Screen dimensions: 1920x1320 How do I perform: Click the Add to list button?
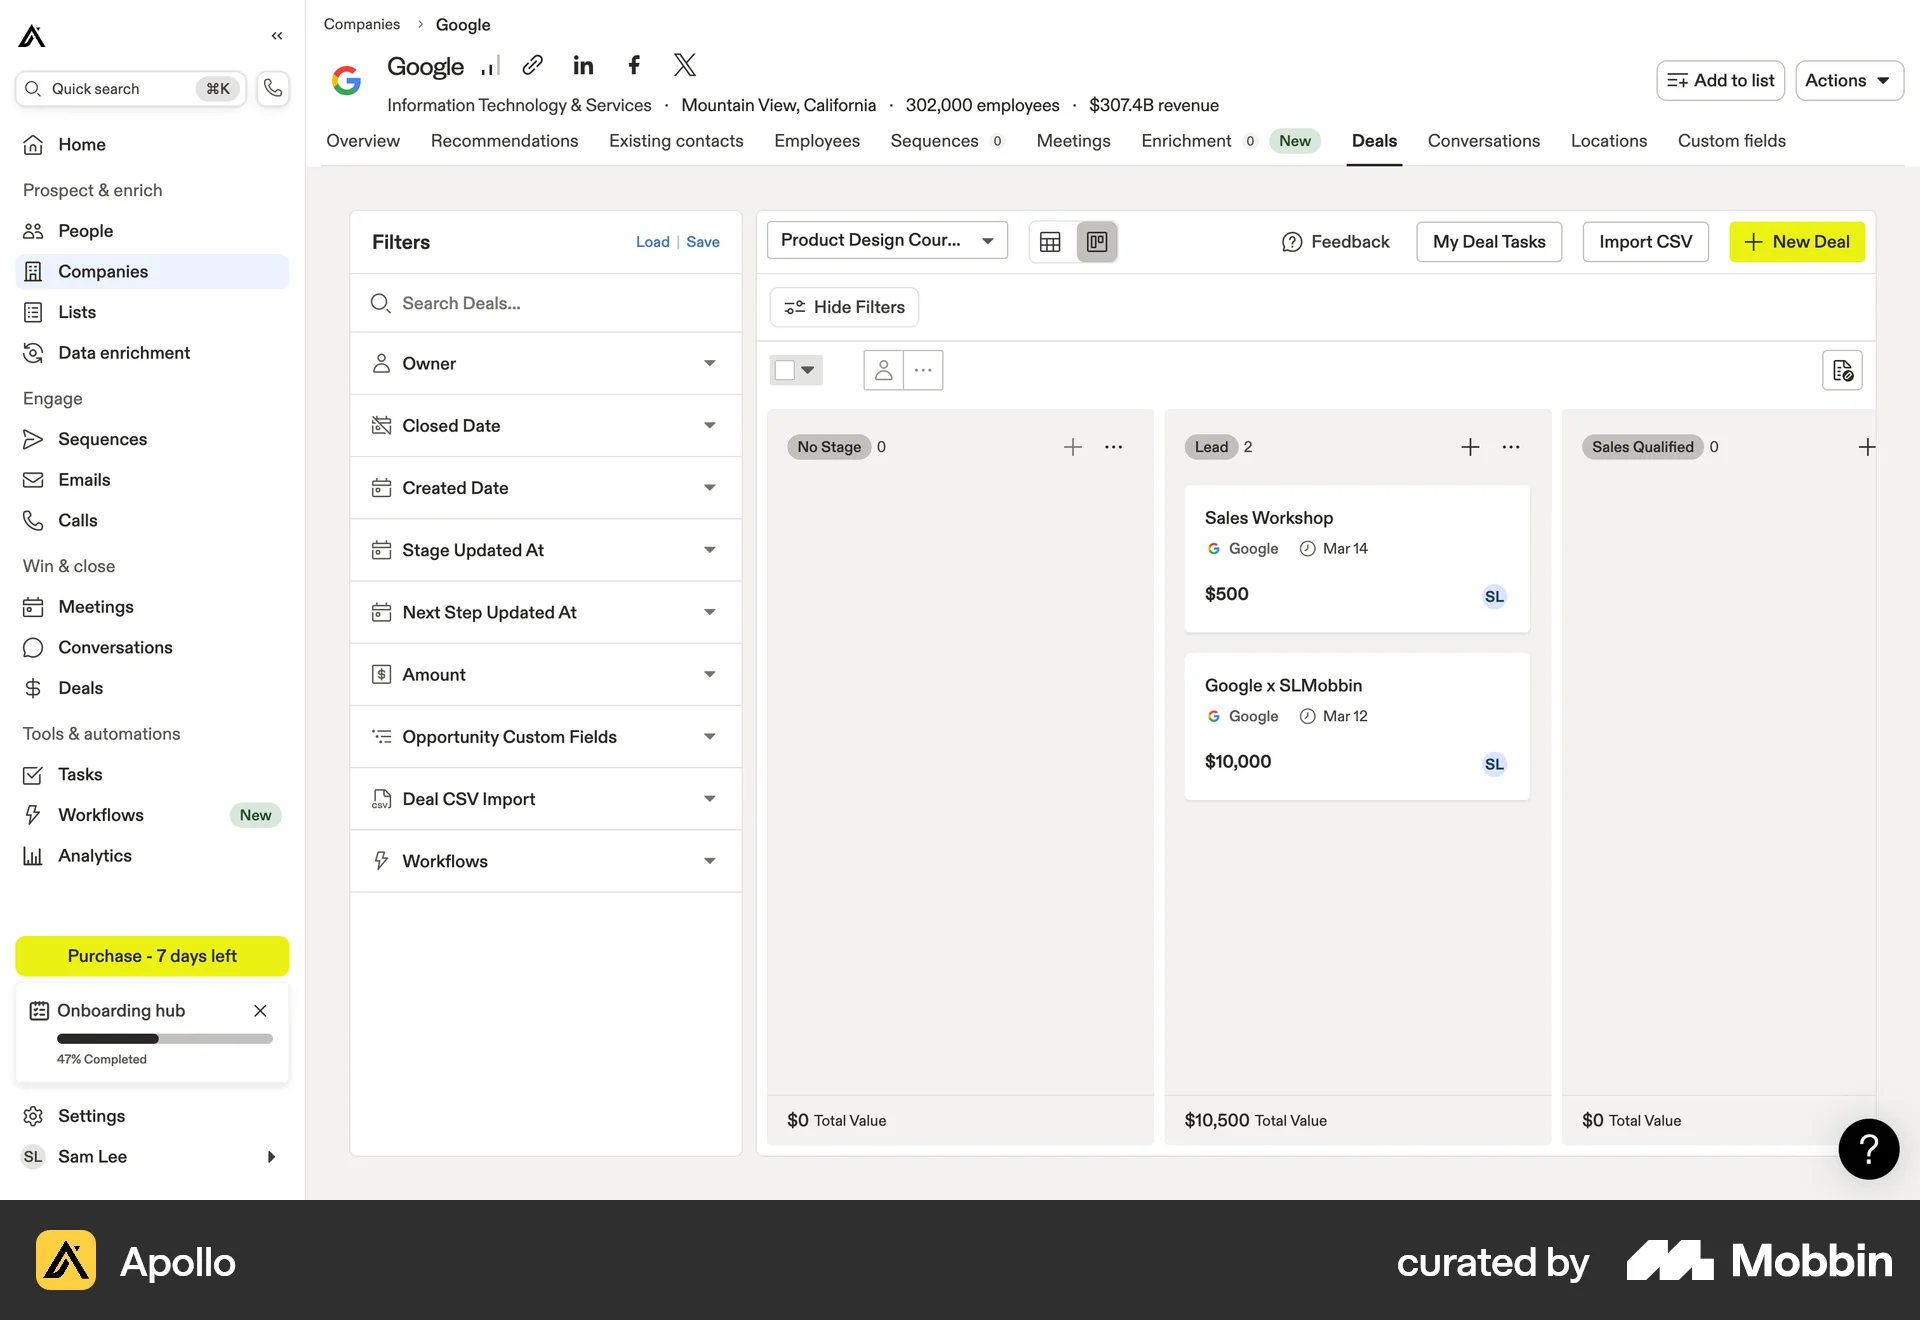coord(1719,80)
